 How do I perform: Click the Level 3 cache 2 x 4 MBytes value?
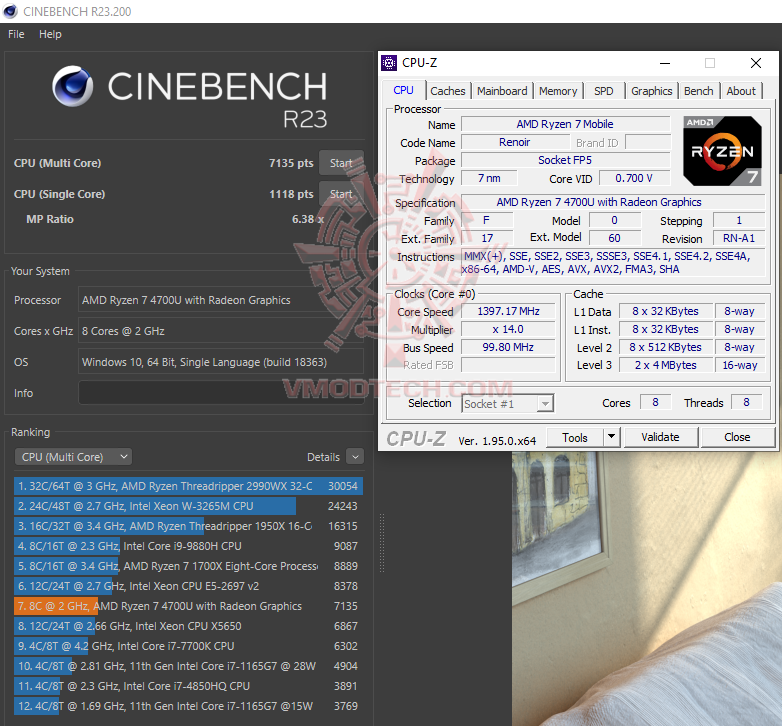point(665,365)
